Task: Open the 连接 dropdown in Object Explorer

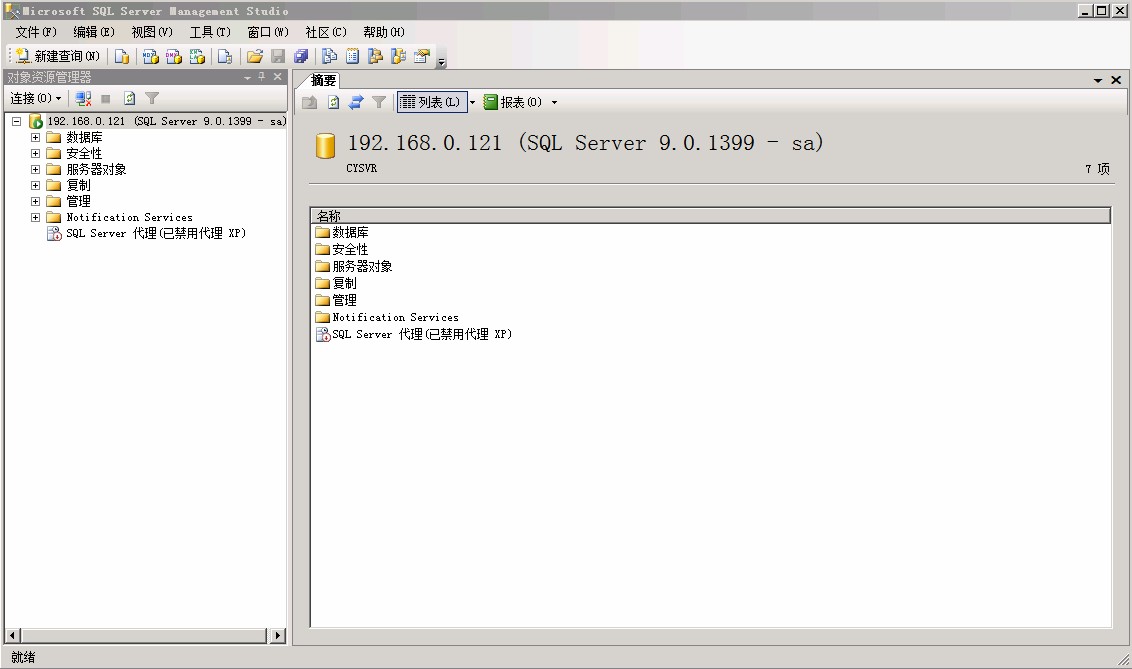Action: tap(36, 98)
